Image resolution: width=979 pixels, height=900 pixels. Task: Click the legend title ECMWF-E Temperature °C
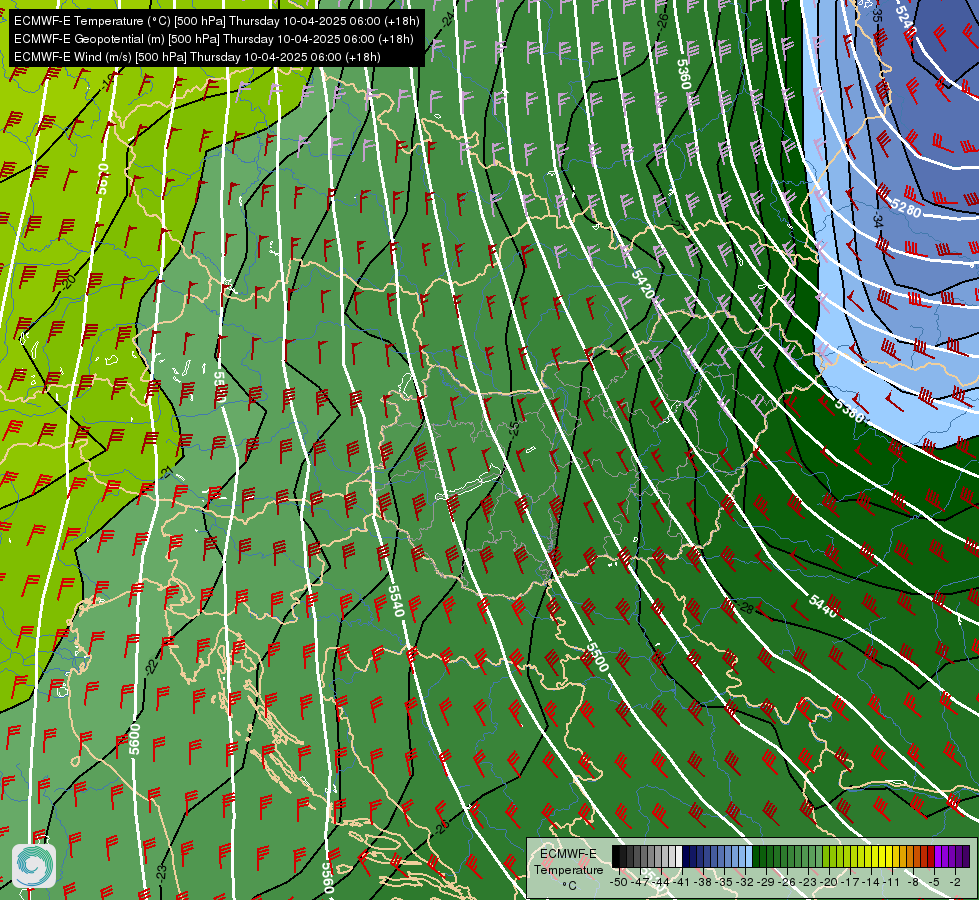coord(569,869)
